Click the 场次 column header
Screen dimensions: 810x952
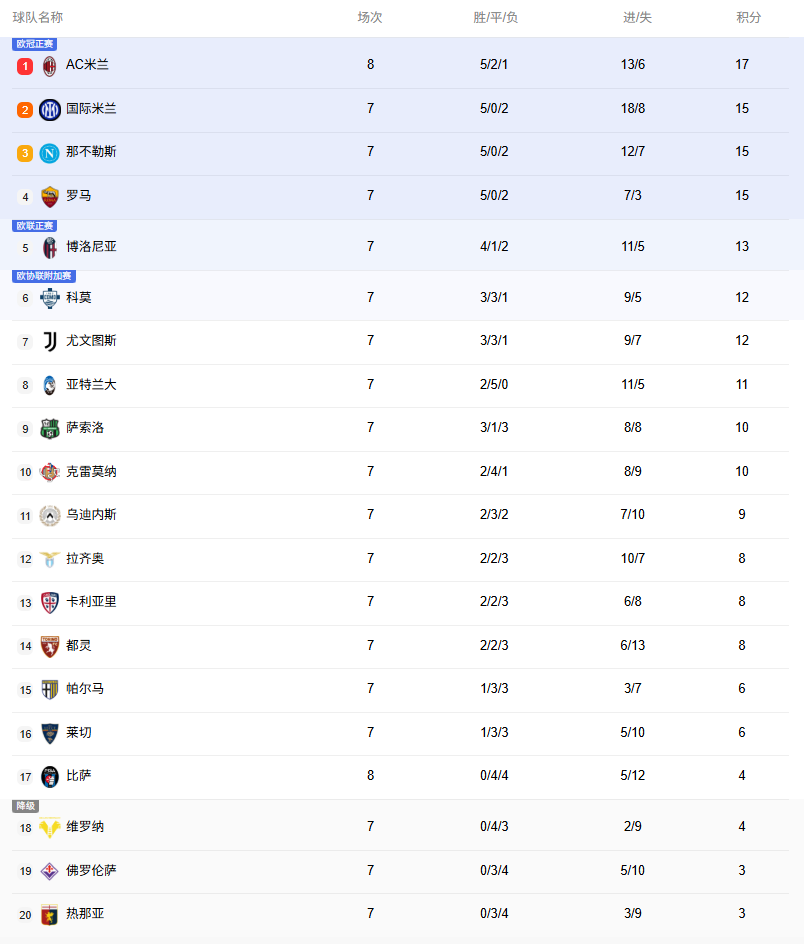tap(370, 17)
